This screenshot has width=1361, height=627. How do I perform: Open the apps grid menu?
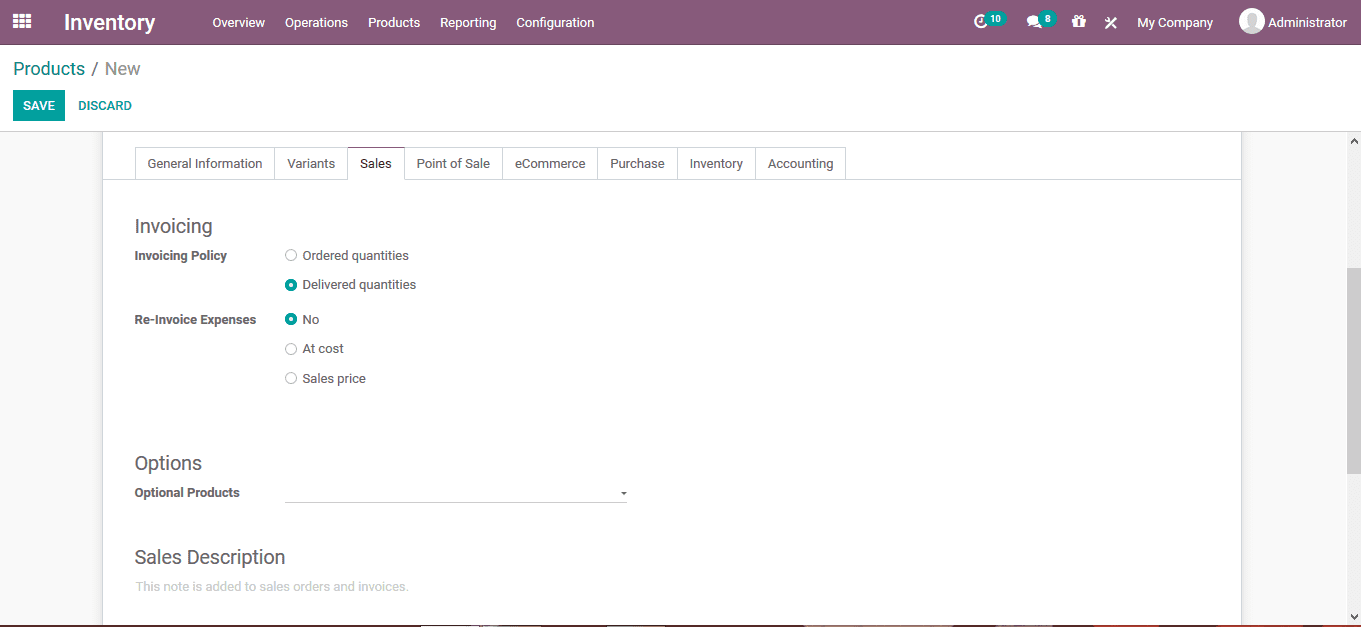point(21,21)
